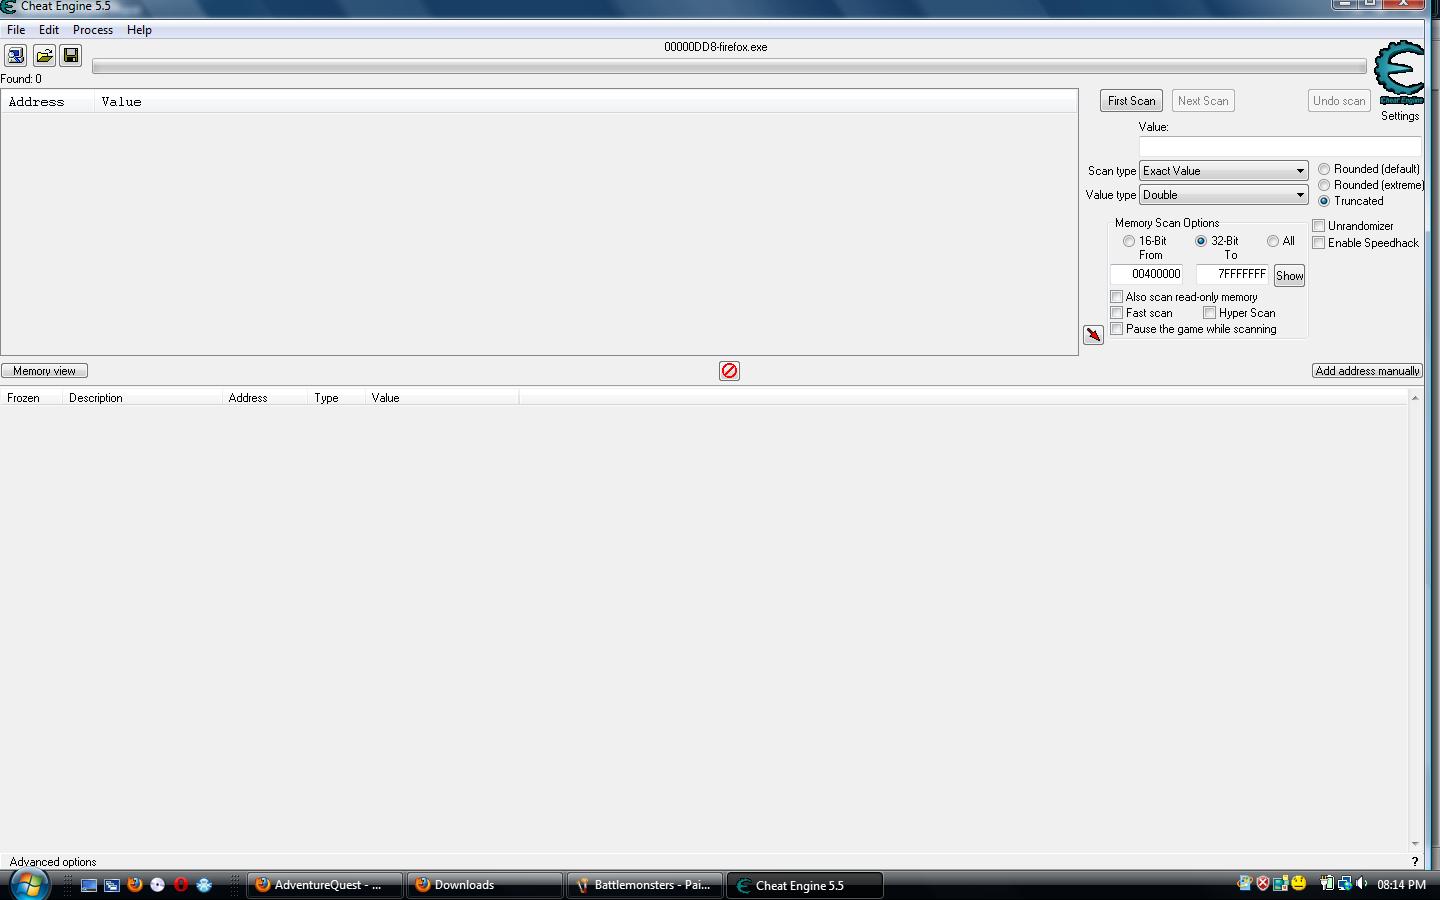Click the first tray icon left of shield
This screenshot has width=1440, height=900.
click(1245, 884)
